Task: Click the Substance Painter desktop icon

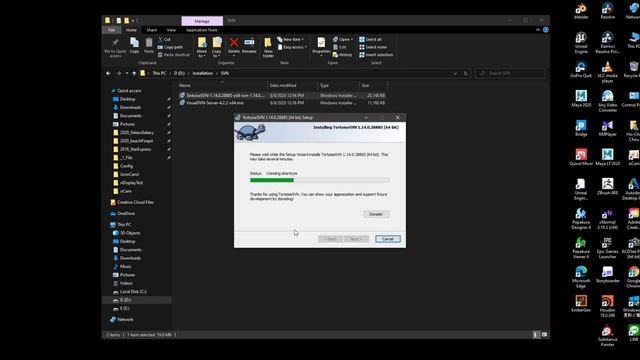Action: point(607,336)
